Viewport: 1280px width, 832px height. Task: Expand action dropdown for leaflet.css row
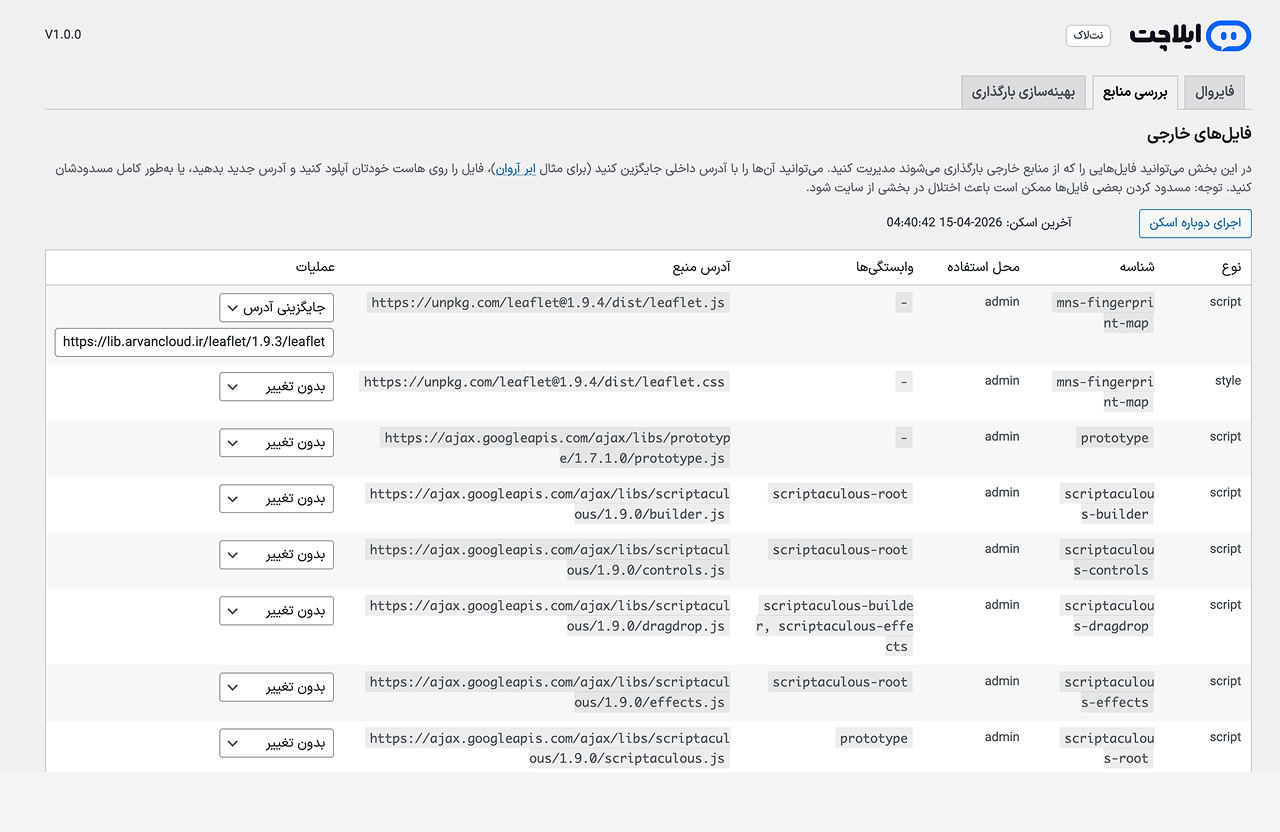(x=277, y=386)
